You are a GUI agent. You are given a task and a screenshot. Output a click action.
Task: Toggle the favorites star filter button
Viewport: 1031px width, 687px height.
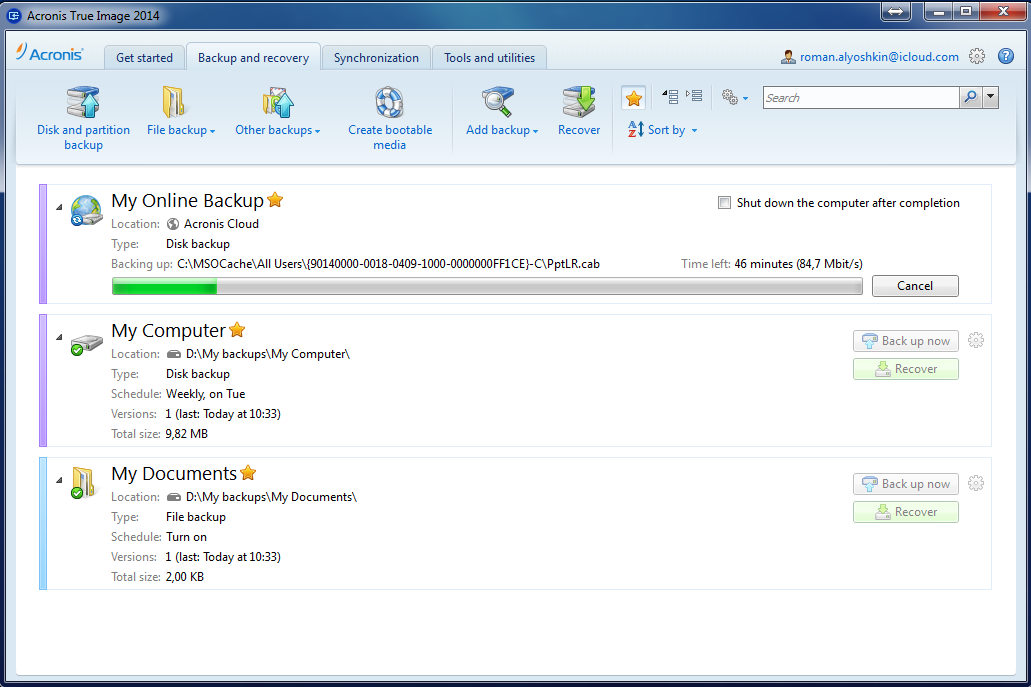point(633,98)
